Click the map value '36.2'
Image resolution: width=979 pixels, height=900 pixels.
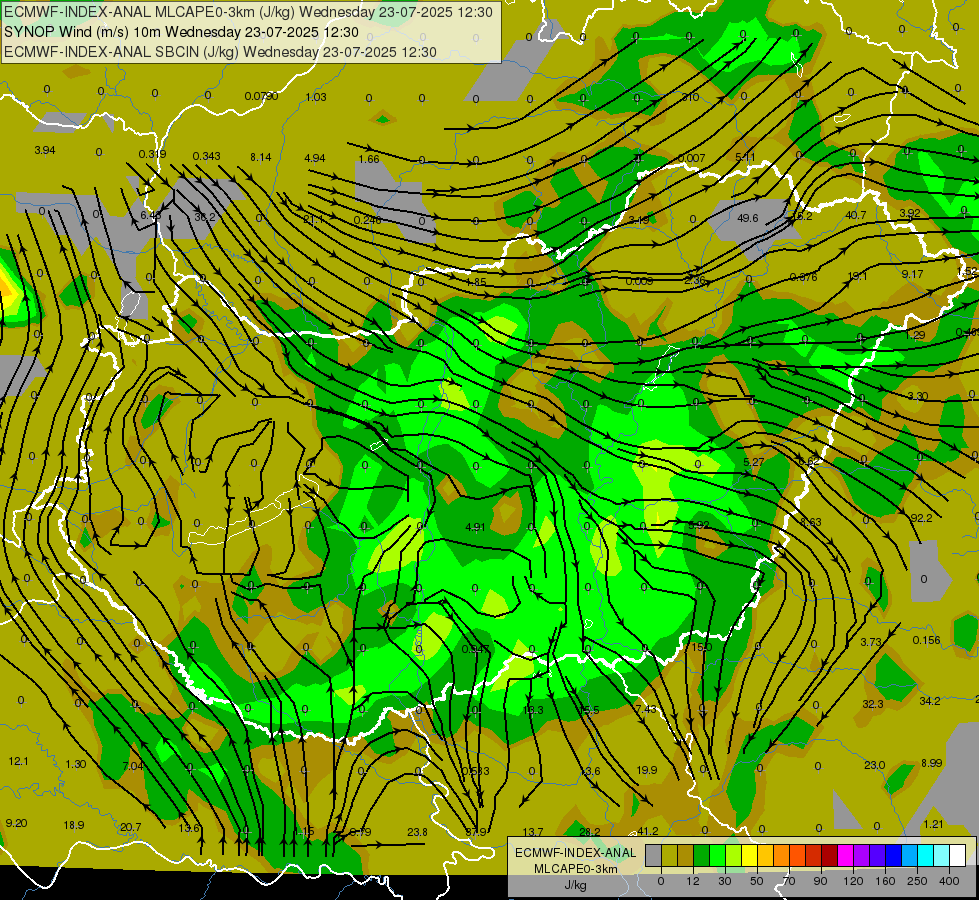[205, 217]
